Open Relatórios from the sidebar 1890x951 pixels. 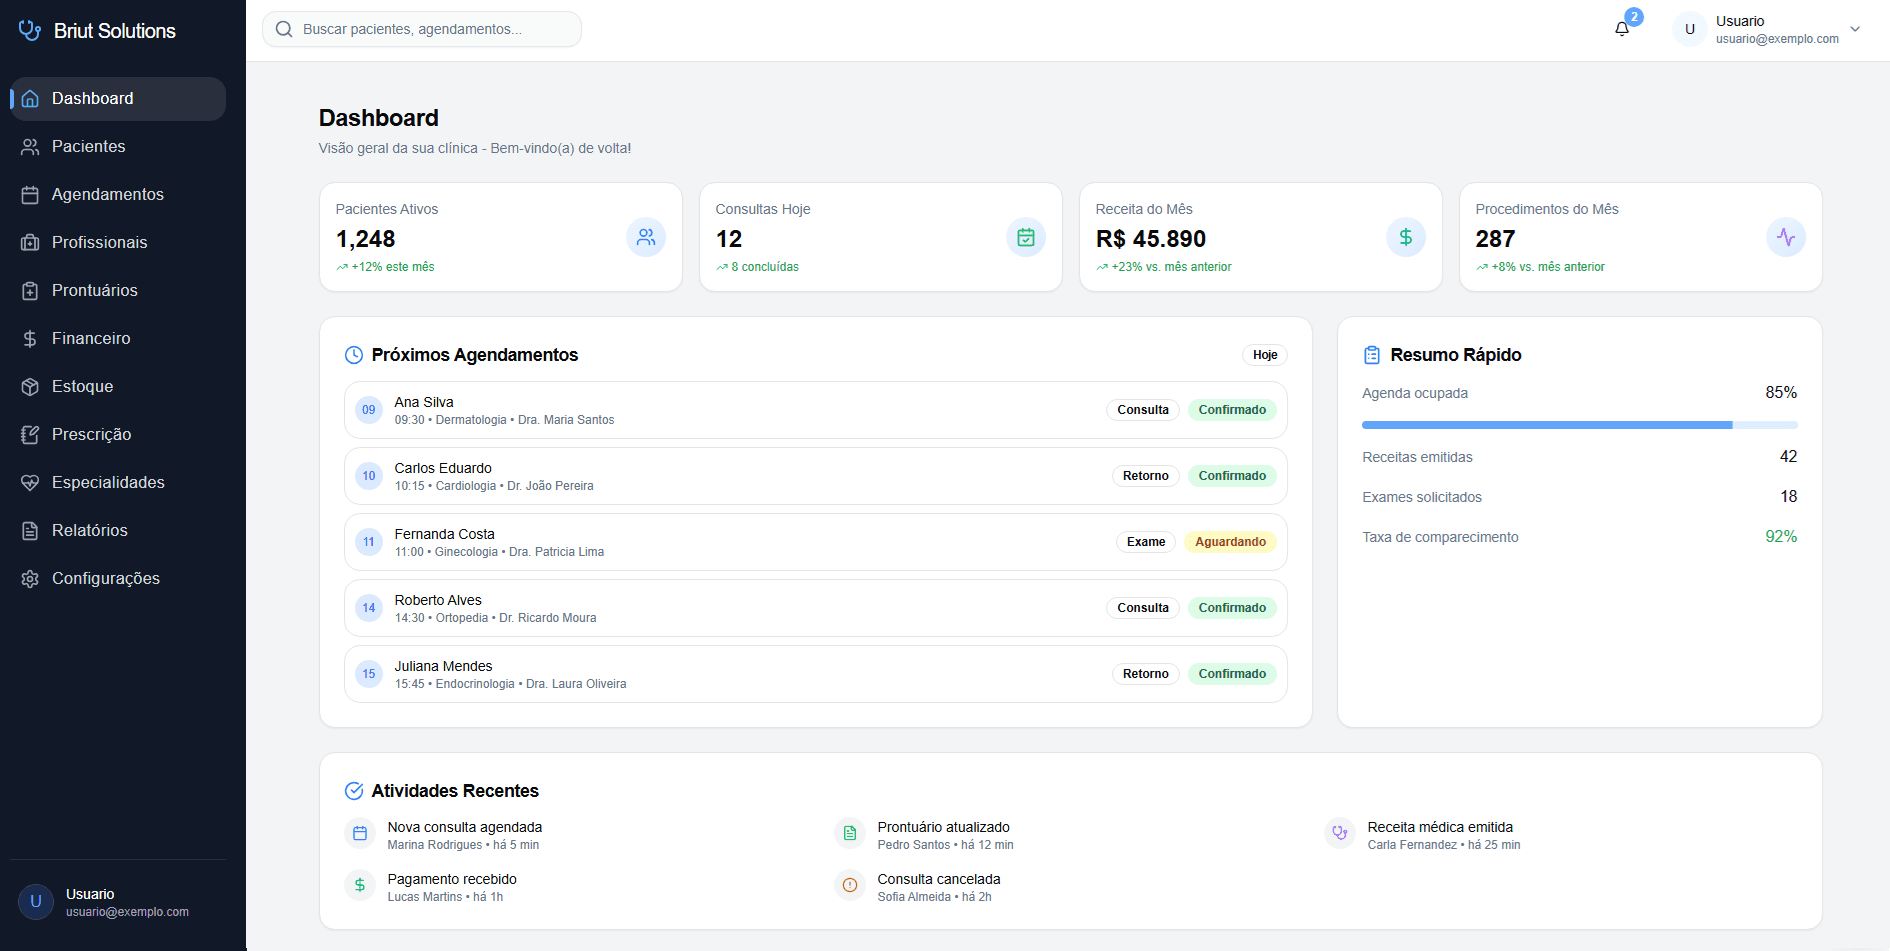pyautogui.click(x=90, y=530)
